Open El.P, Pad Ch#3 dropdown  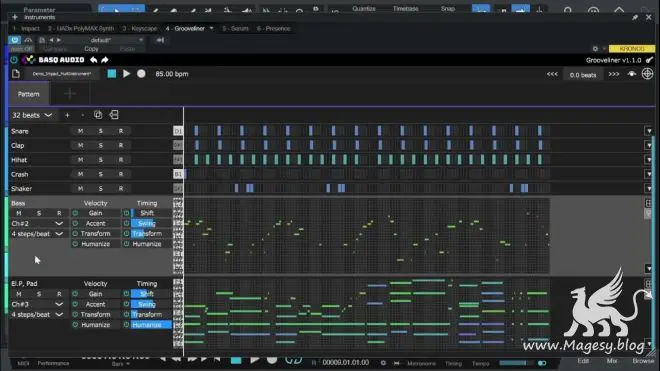tap(37, 304)
